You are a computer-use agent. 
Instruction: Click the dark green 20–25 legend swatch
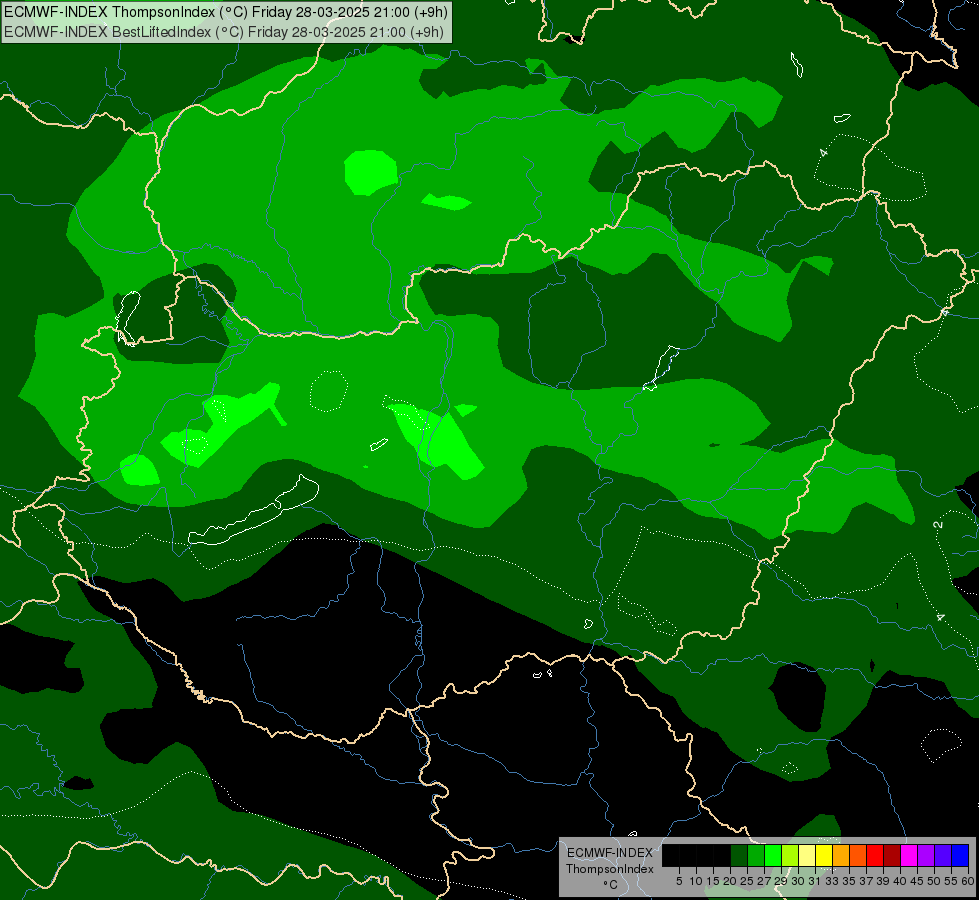coord(739,855)
